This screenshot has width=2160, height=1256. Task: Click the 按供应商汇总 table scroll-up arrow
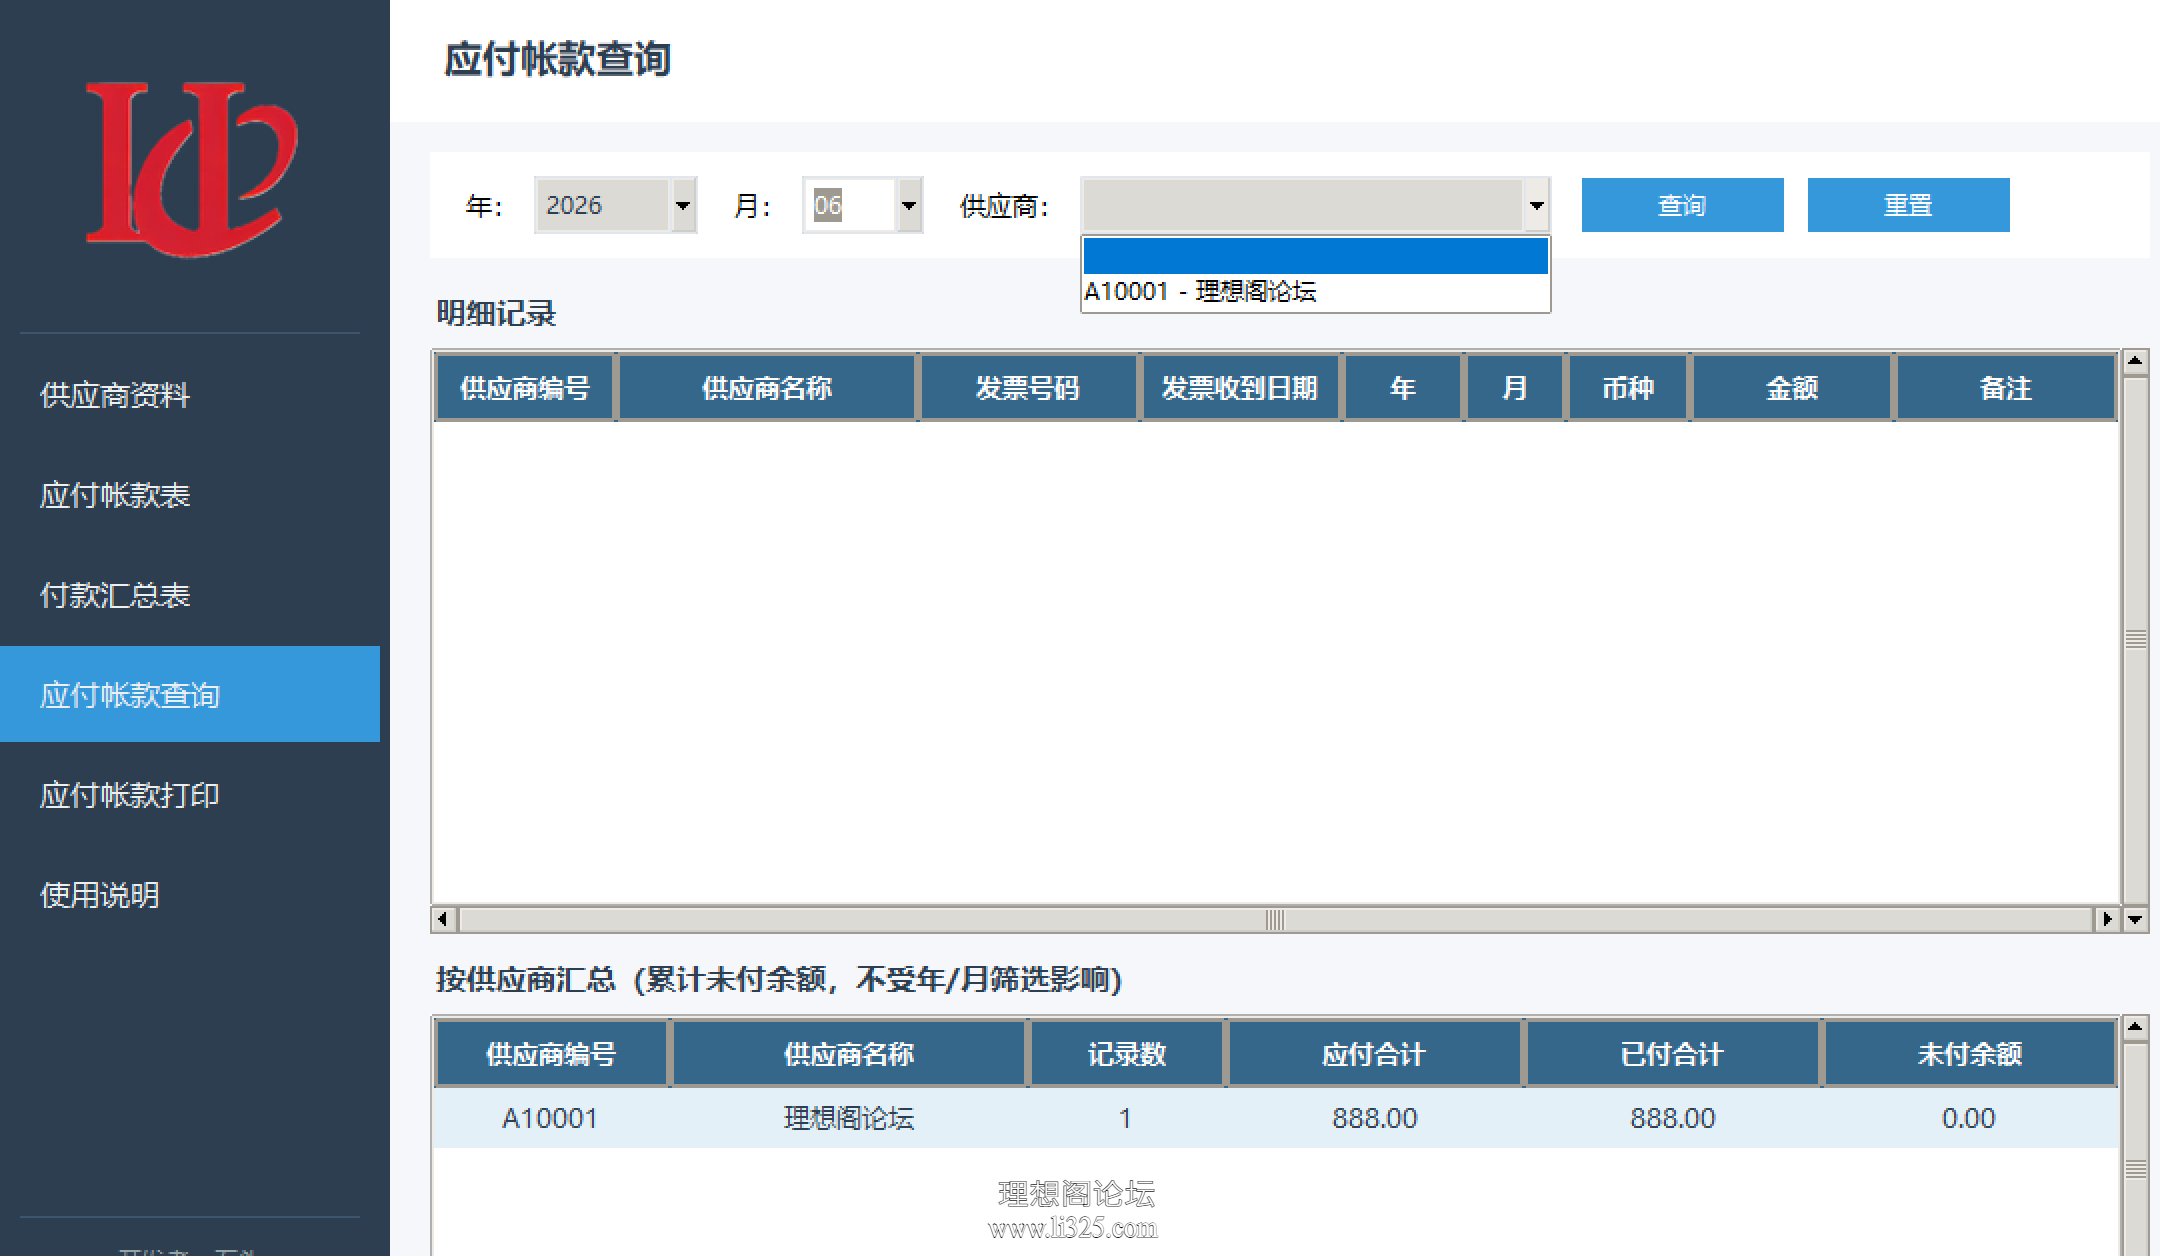point(2135,1027)
